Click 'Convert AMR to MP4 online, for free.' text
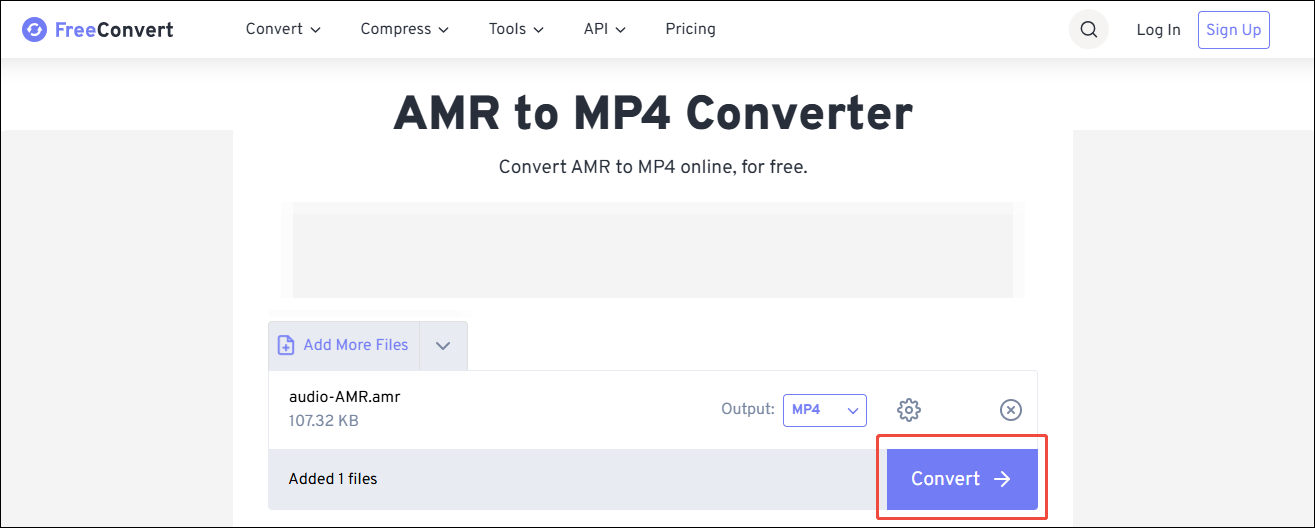Image resolution: width=1315 pixels, height=528 pixels. click(653, 167)
